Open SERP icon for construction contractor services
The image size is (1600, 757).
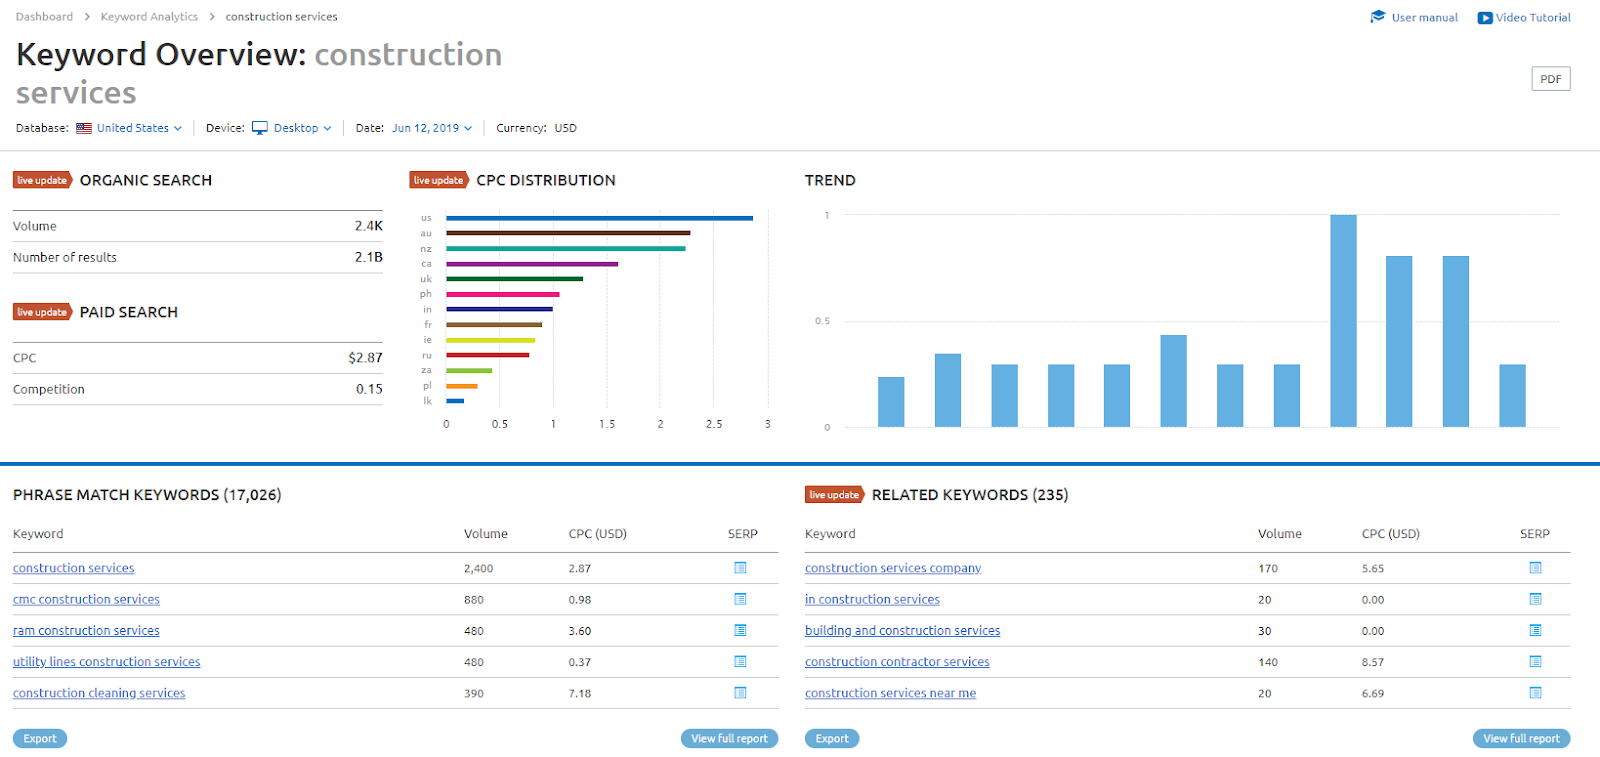tap(1535, 662)
